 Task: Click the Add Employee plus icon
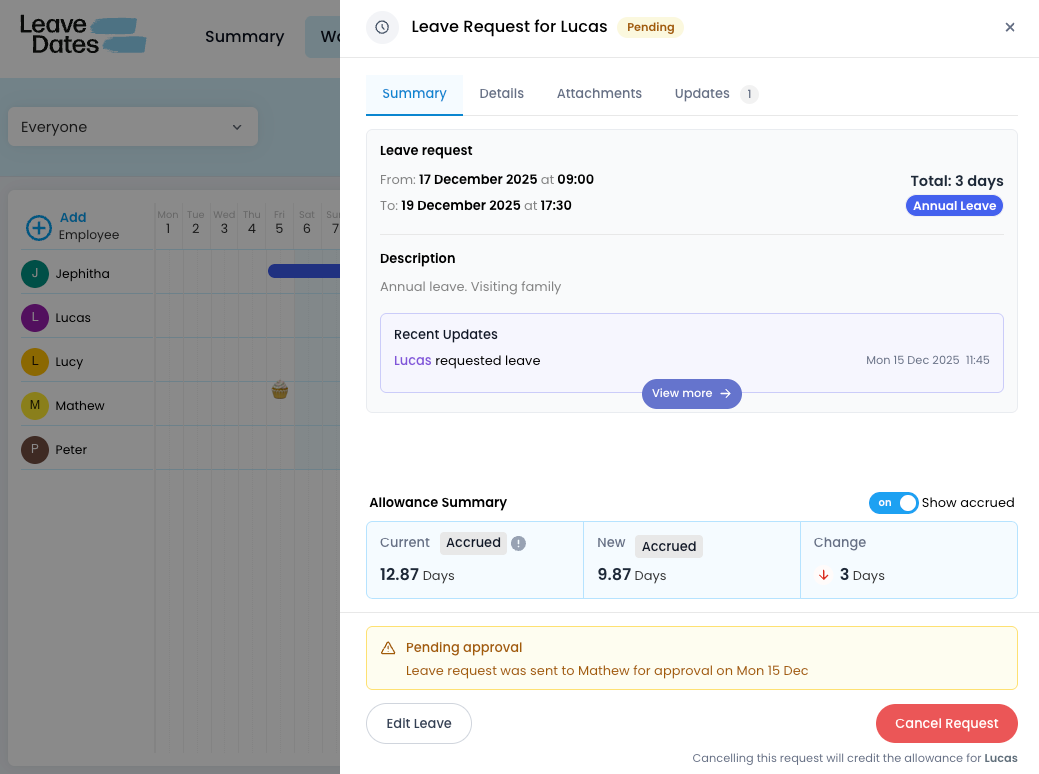pyautogui.click(x=38, y=227)
